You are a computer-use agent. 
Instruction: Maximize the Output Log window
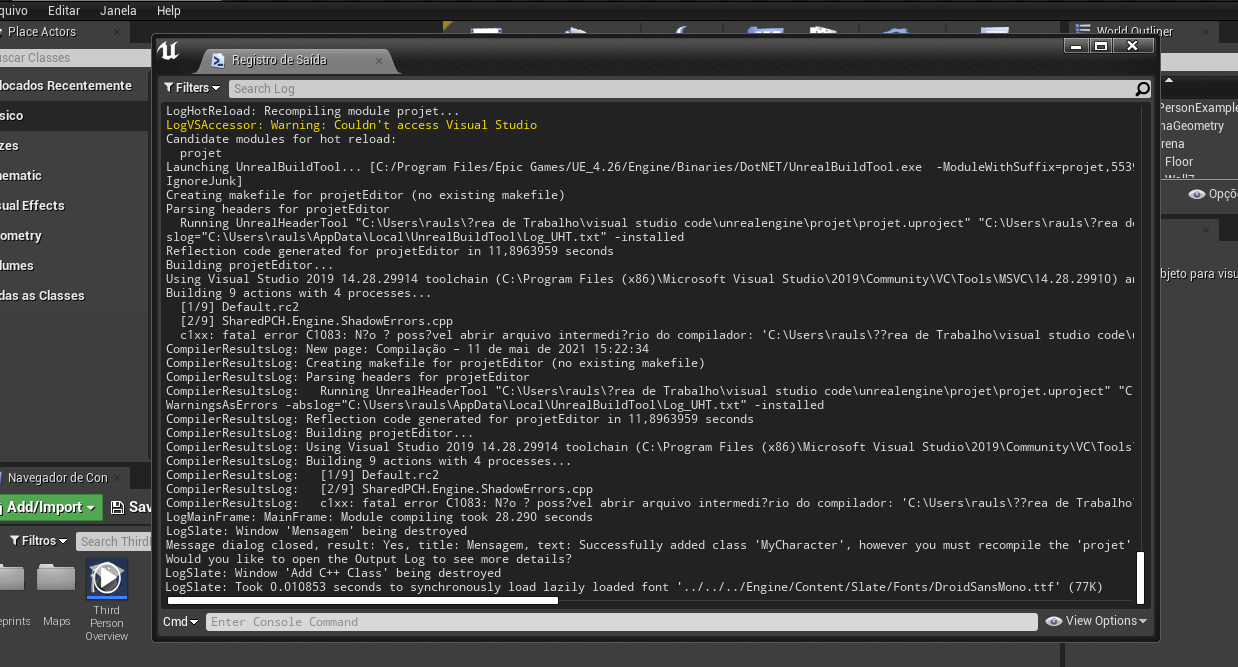[x=1100, y=46]
